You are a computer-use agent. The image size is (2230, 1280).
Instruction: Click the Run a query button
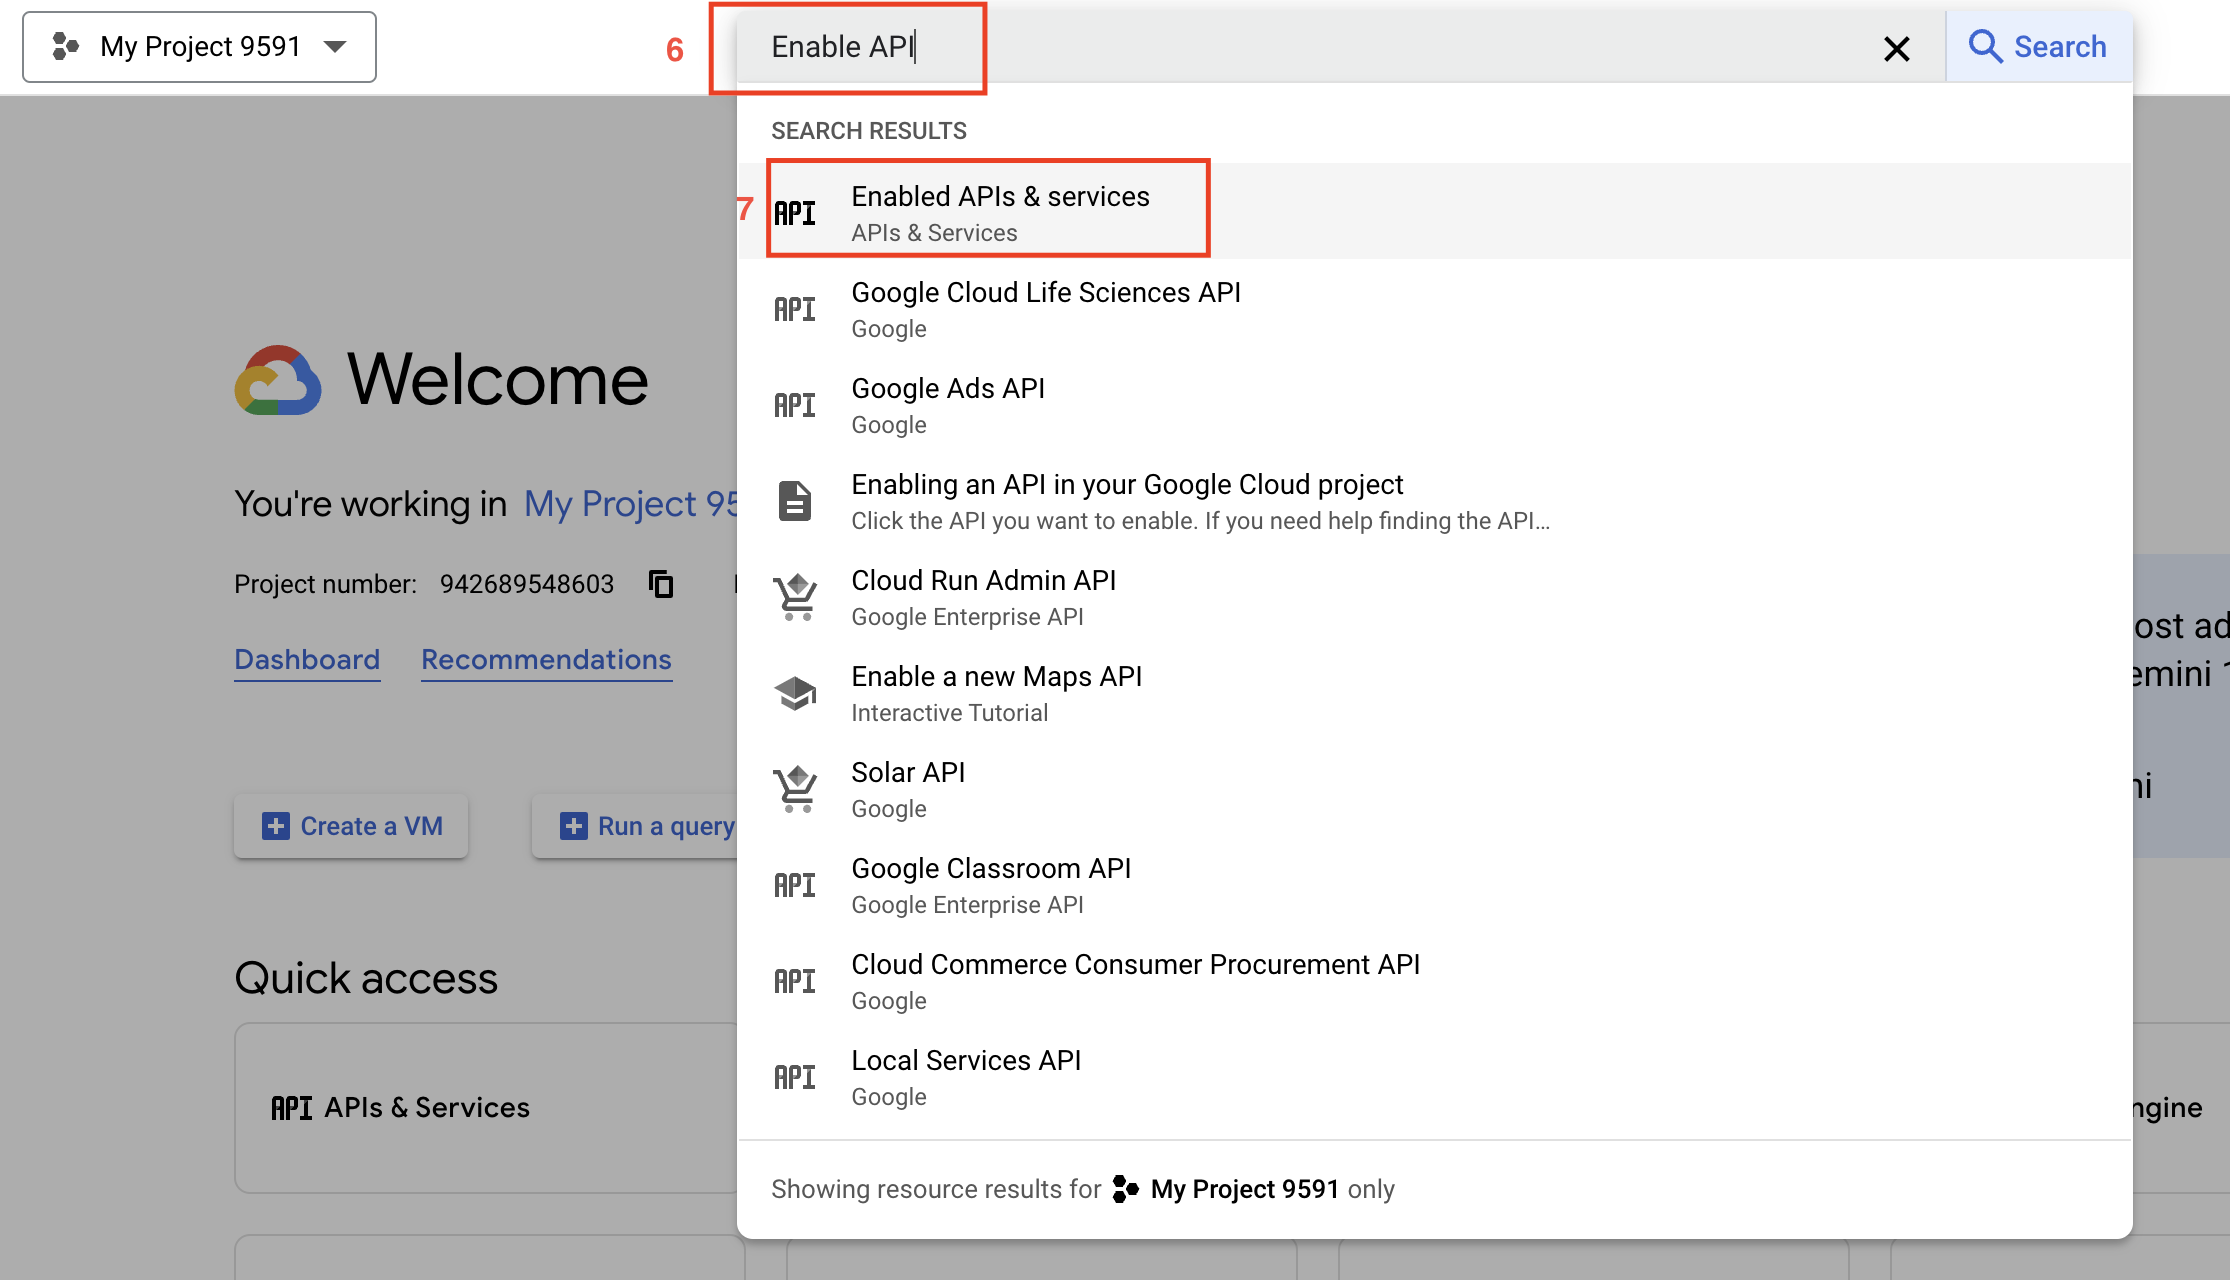click(x=635, y=826)
